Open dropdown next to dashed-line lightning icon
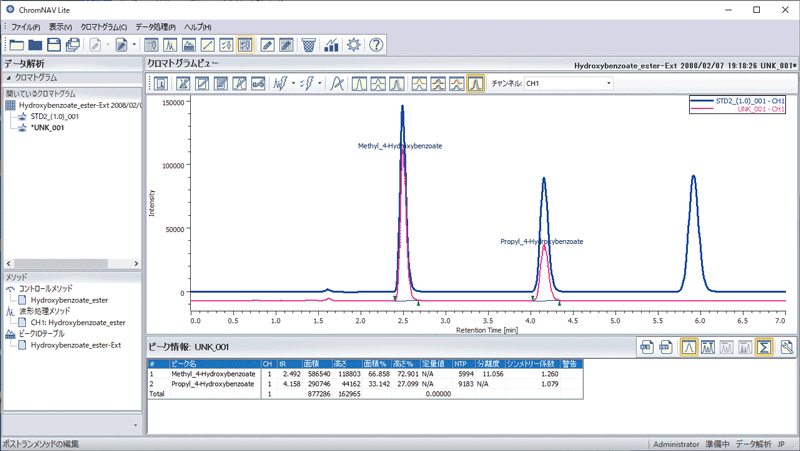Screen dimensions: 800x451 tap(320, 84)
